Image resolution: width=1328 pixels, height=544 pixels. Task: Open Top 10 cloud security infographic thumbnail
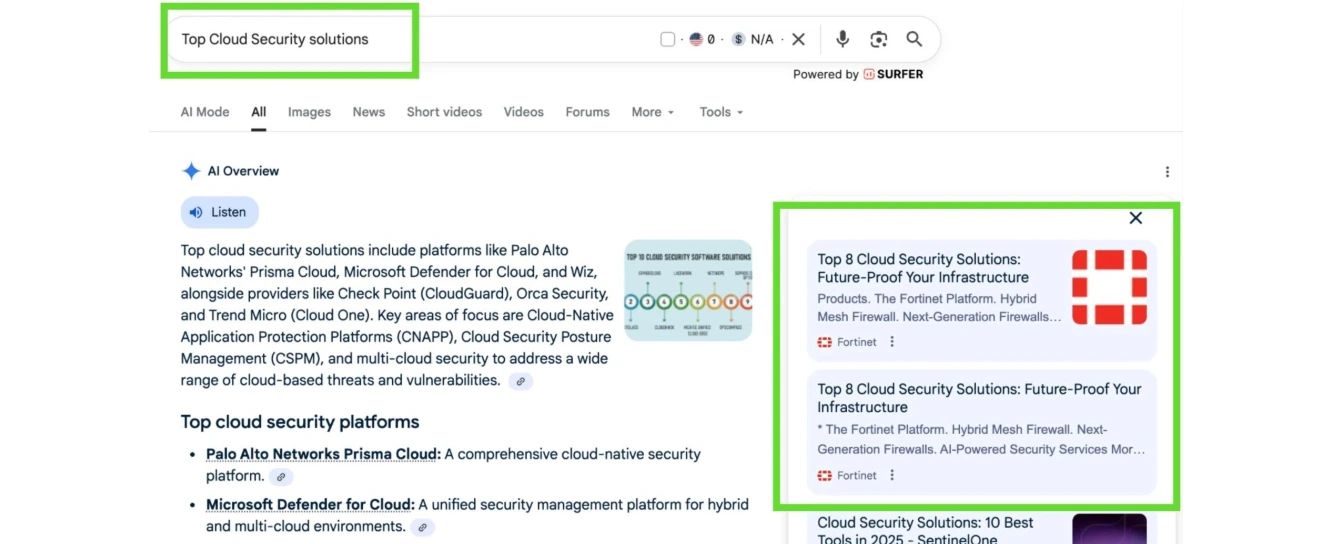click(688, 290)
